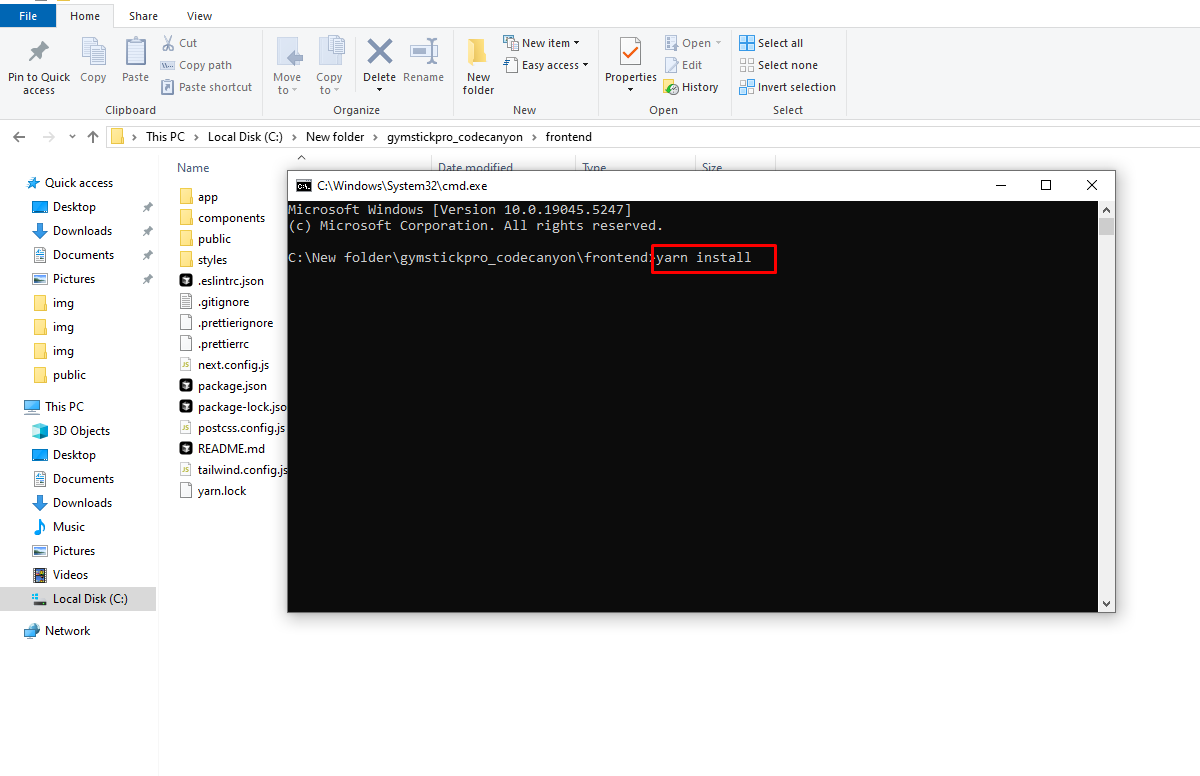Click Local Disk (C:) in breadcrumb
The image size is (1200, 776).
245,137
